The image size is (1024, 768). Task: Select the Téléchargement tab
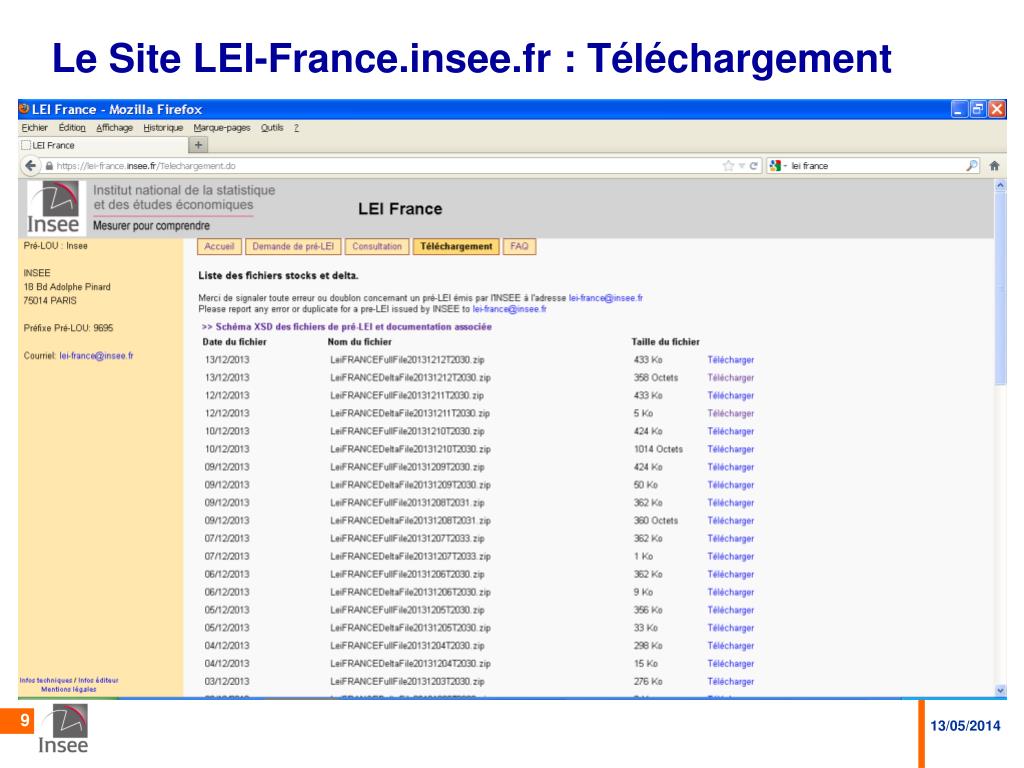456,246
